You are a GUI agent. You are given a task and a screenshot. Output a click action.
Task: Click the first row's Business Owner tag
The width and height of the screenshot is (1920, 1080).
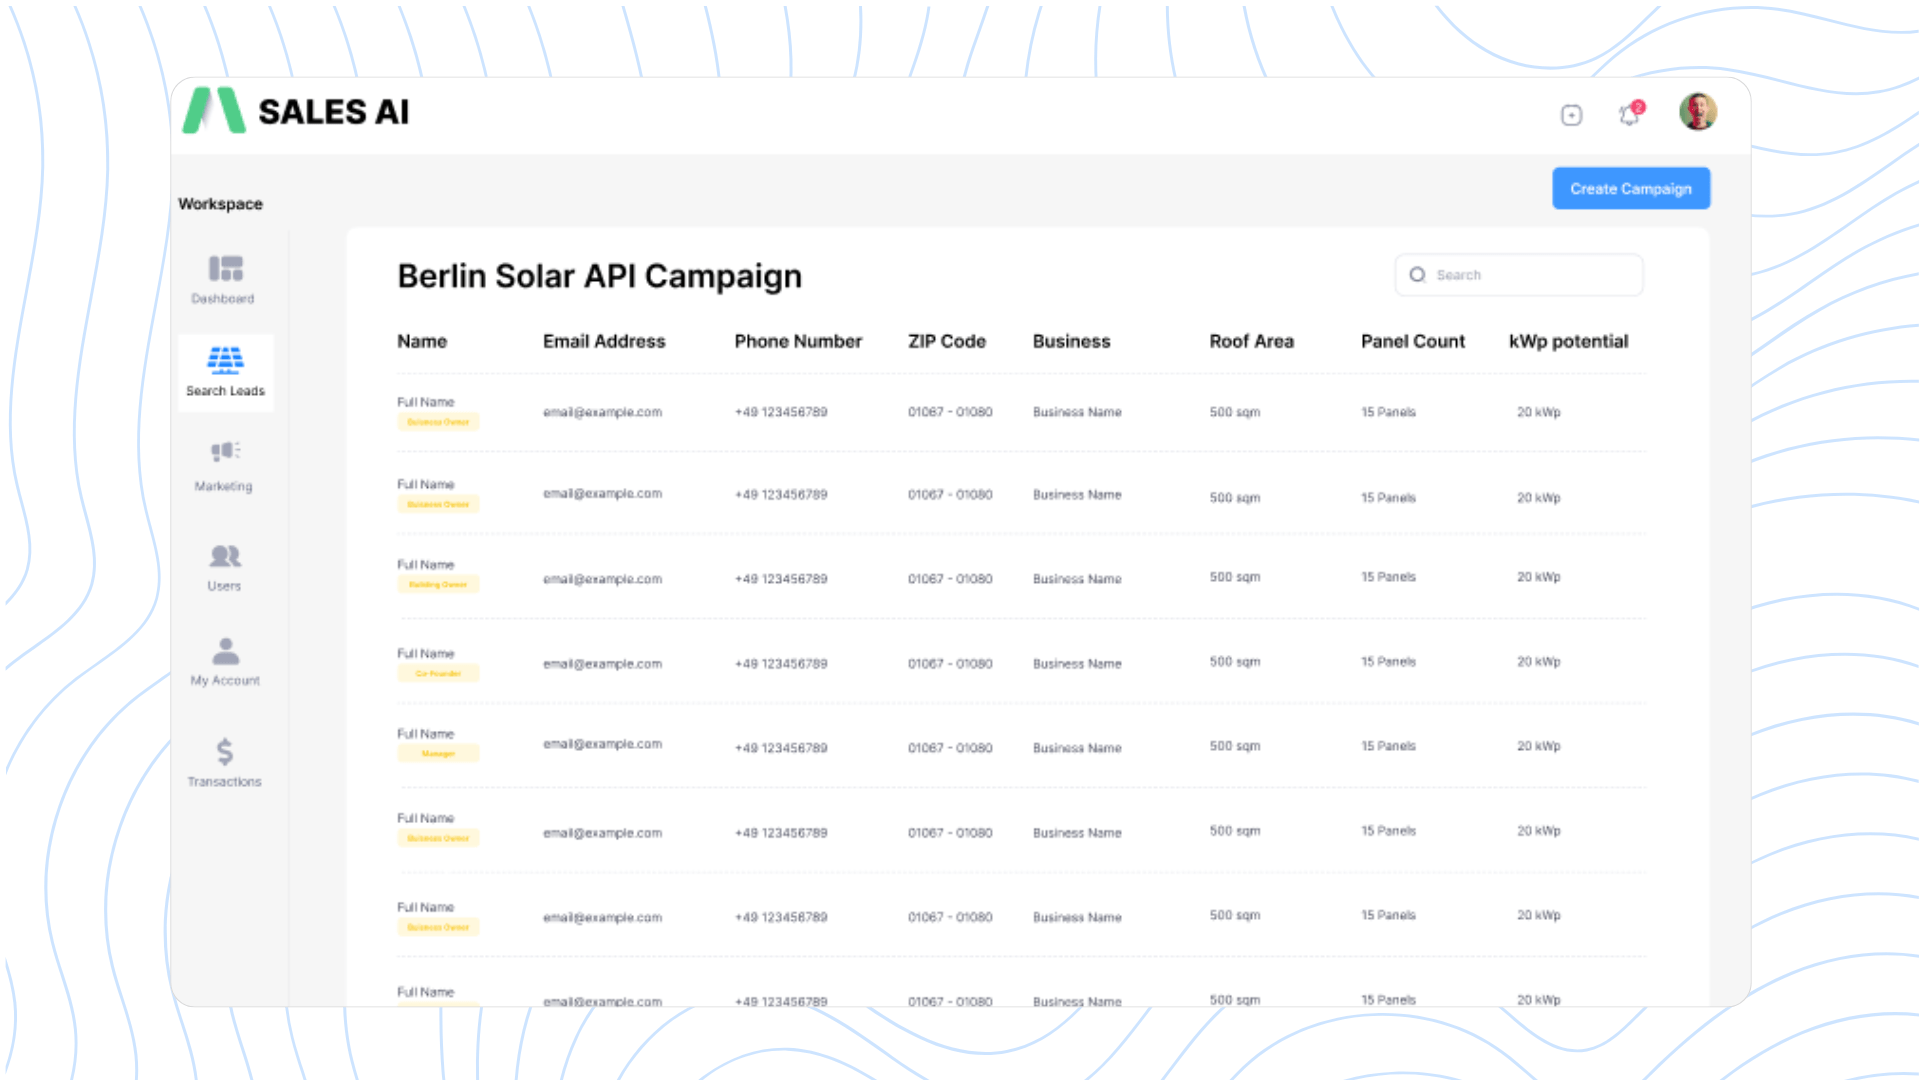click(438, 422)
